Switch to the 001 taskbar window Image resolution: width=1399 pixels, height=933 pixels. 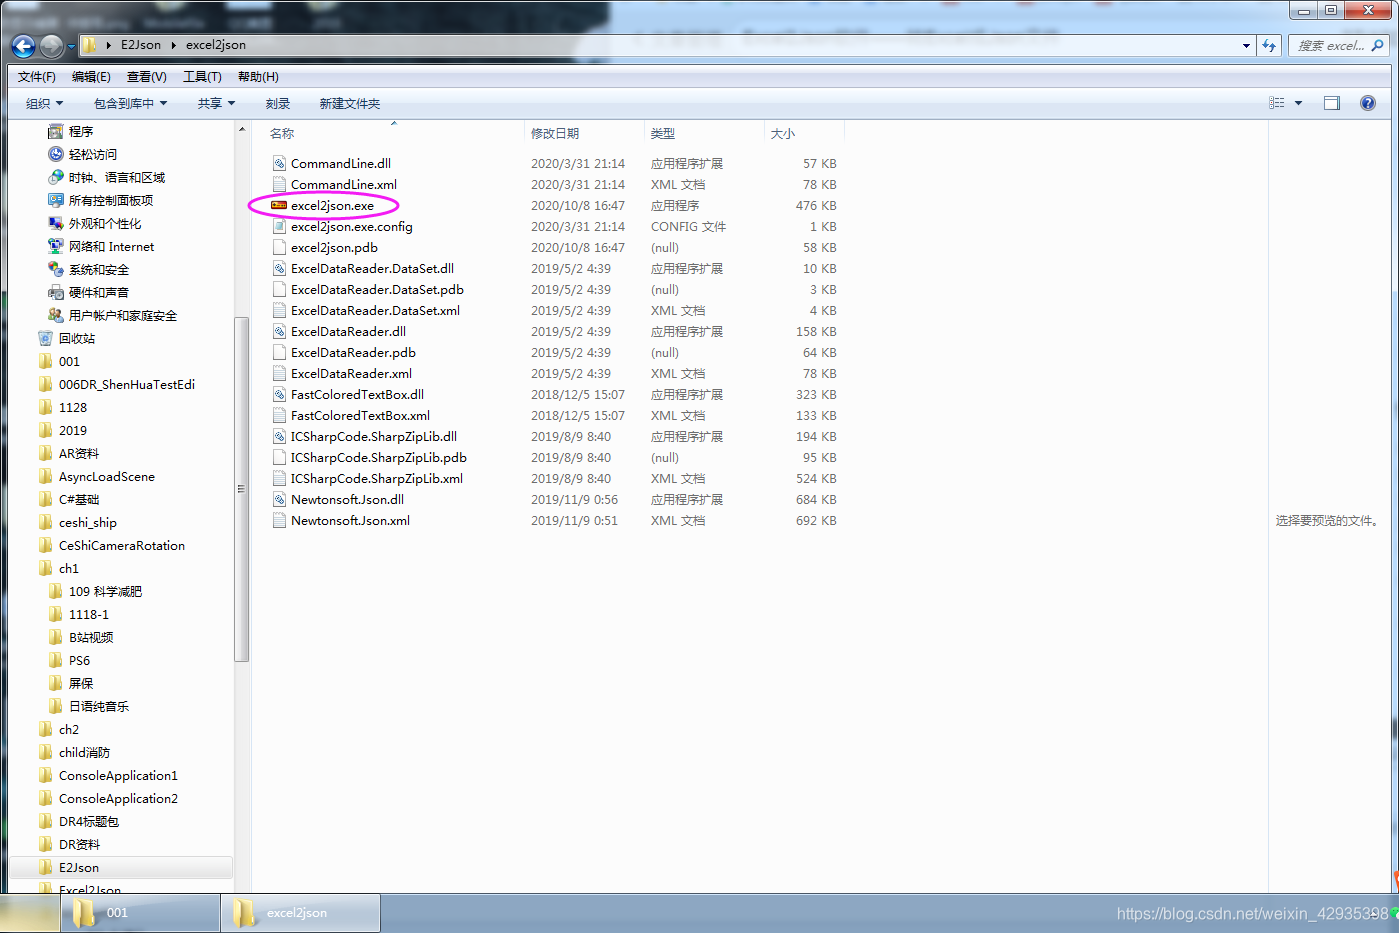(140, 912)
